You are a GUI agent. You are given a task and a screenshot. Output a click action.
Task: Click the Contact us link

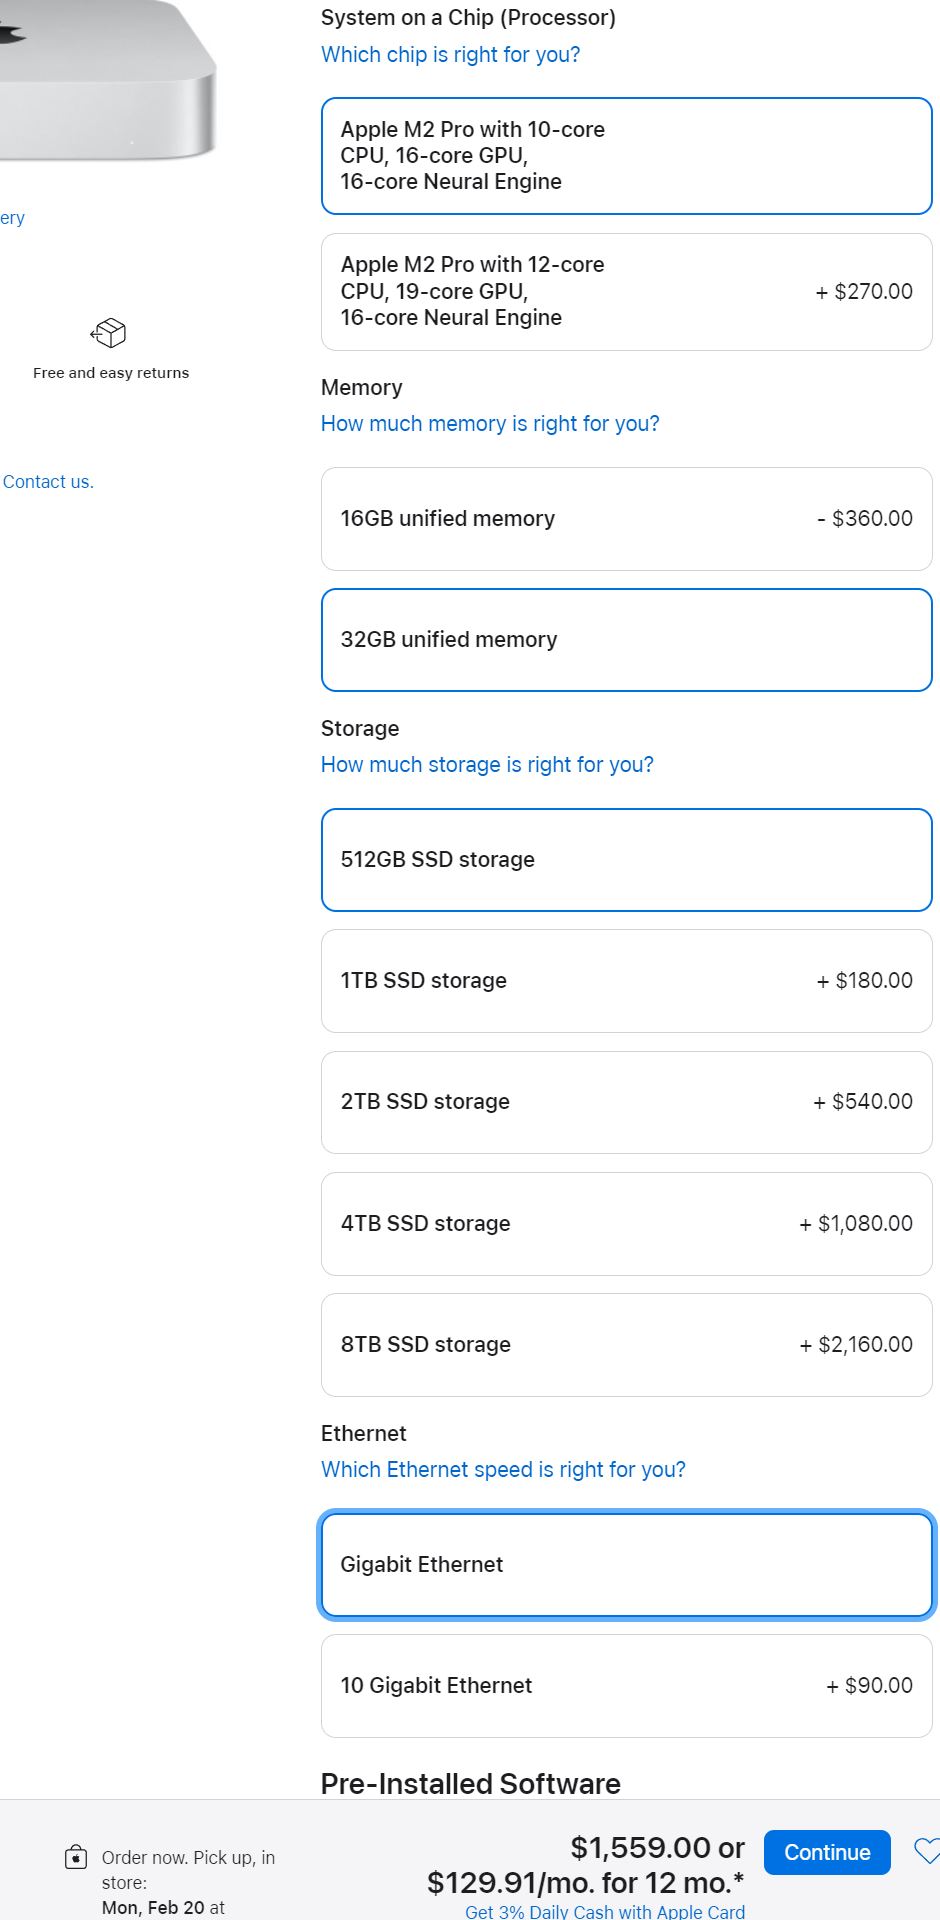48,482
